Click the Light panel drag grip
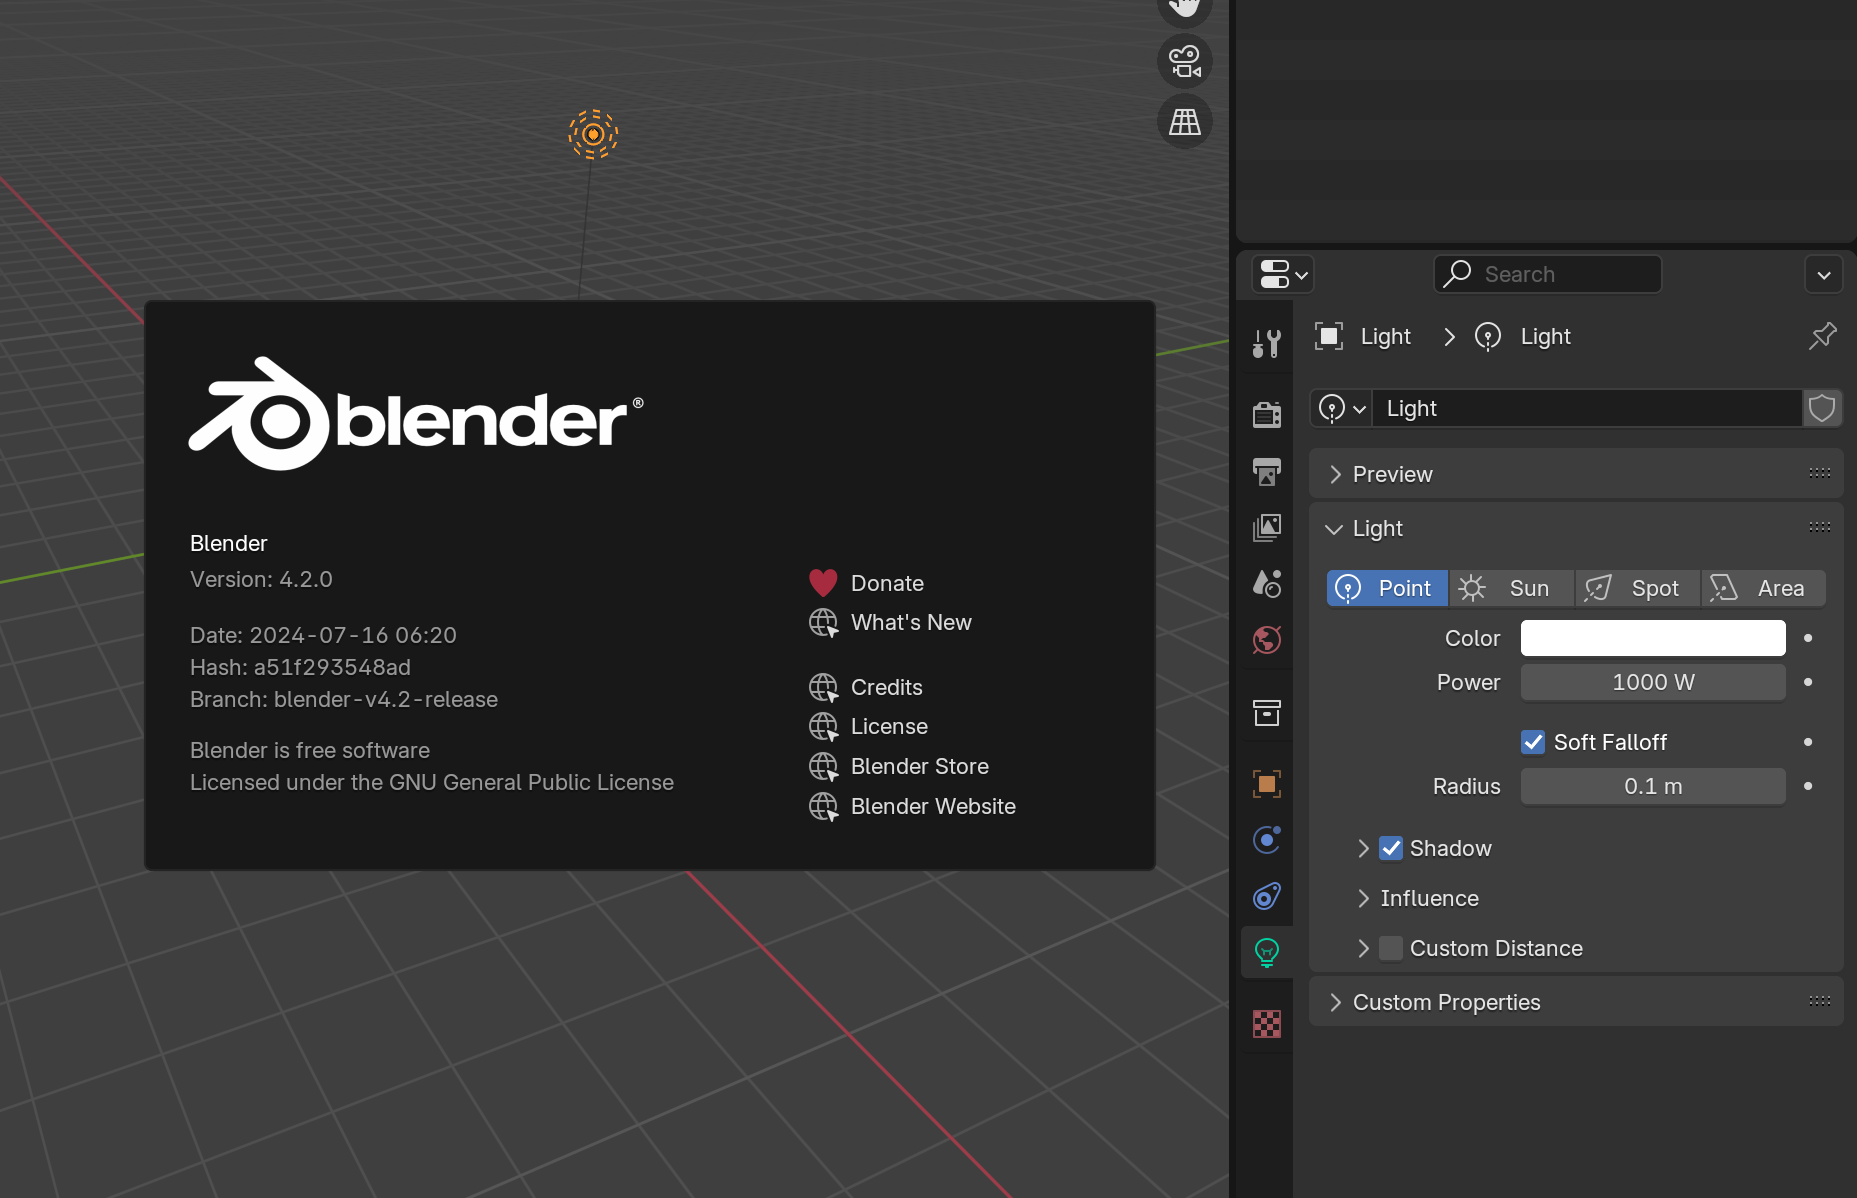1857x1198 pixels. [x=1819, y=527]
